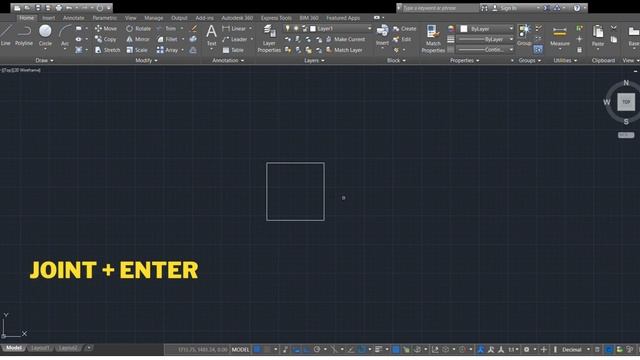Viewport: 640px width, 360px height.
Task: Click the Make Current layer button
Action: click(345, 39)
